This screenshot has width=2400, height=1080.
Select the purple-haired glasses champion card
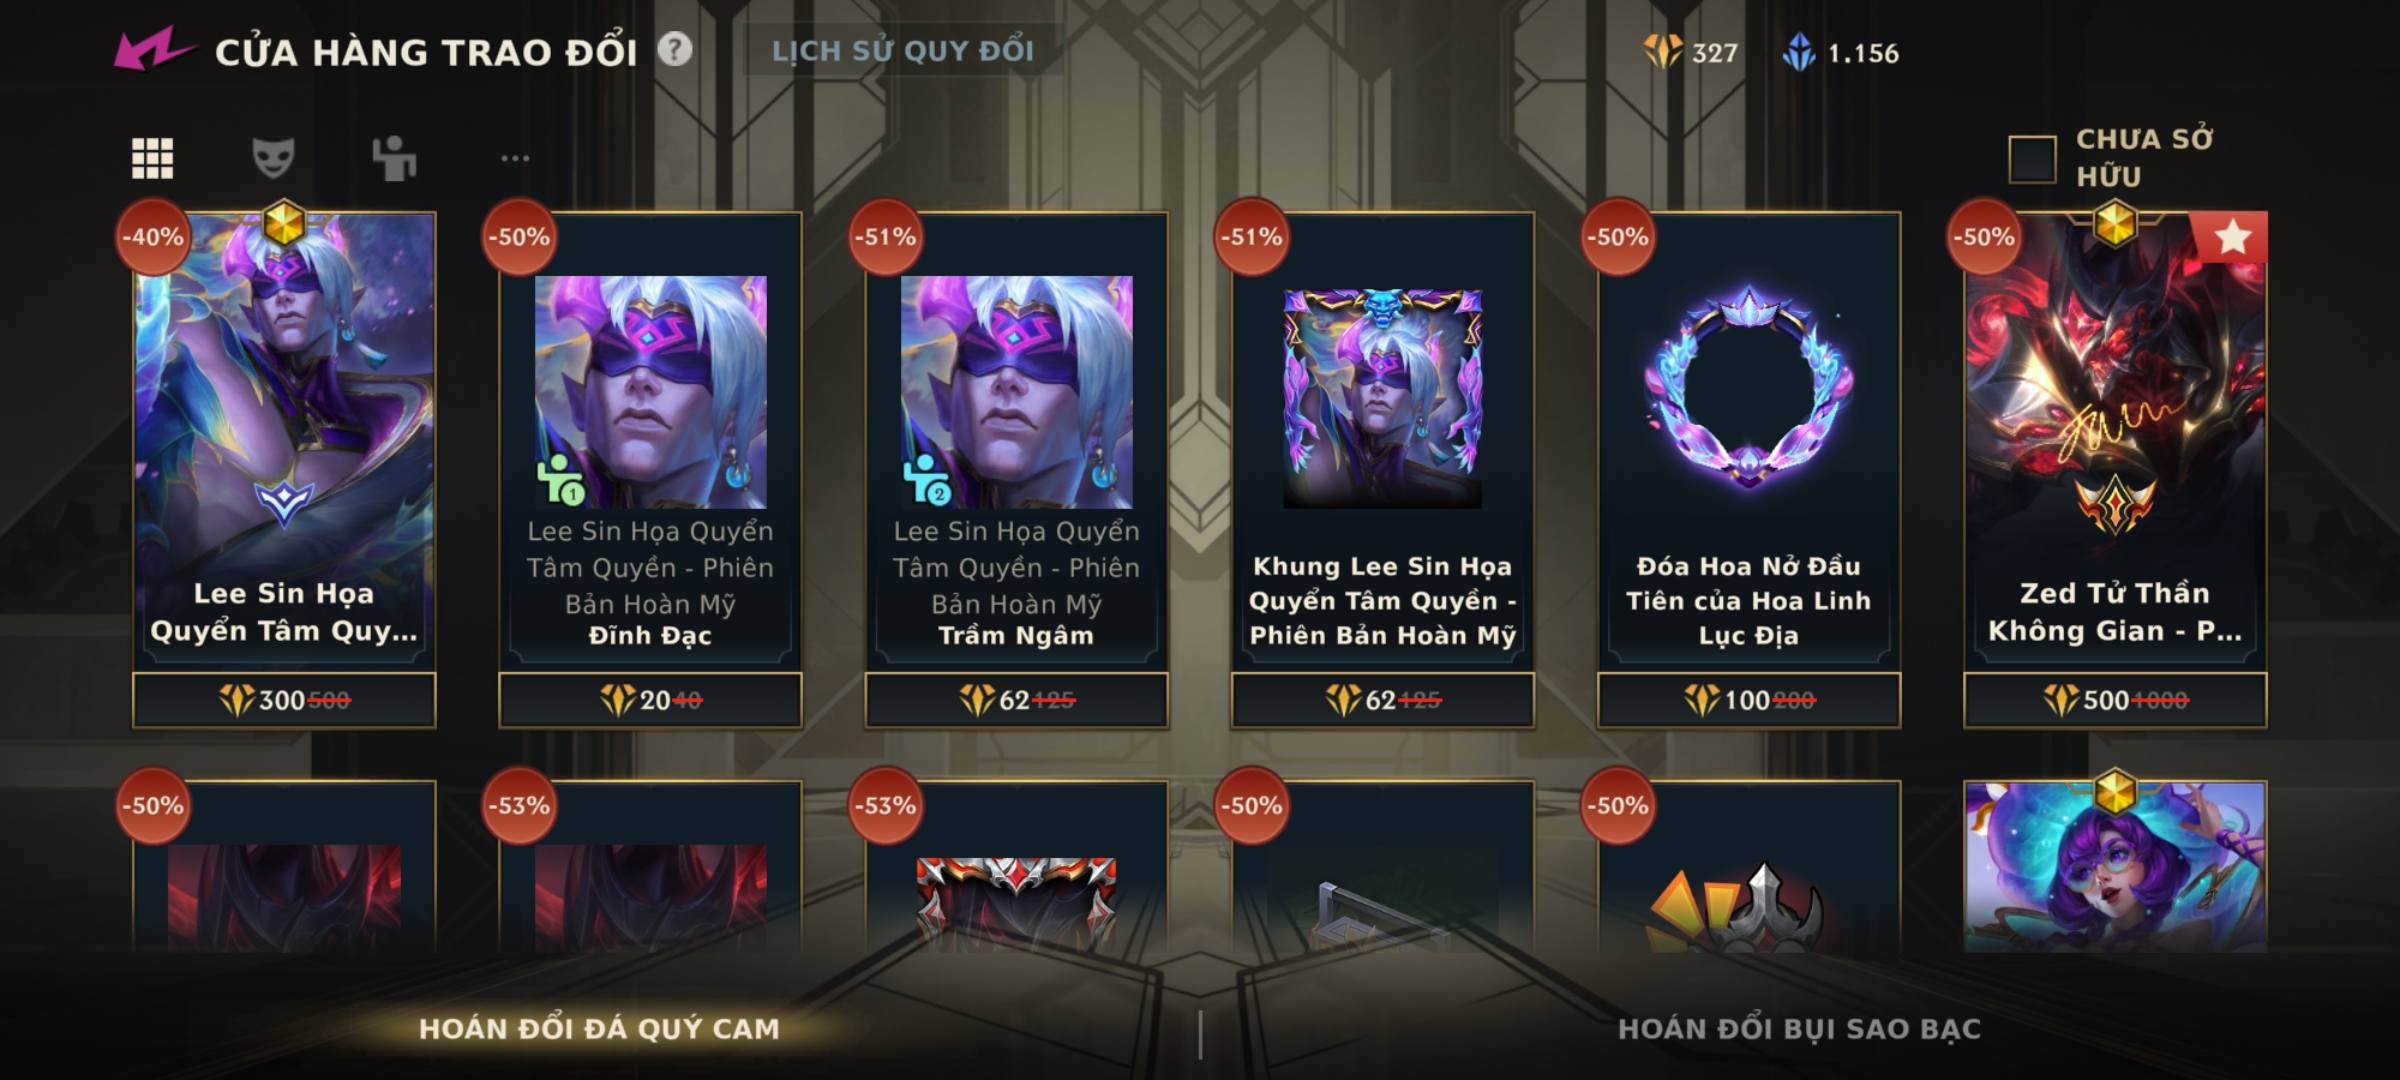[x=2115, y=866]
